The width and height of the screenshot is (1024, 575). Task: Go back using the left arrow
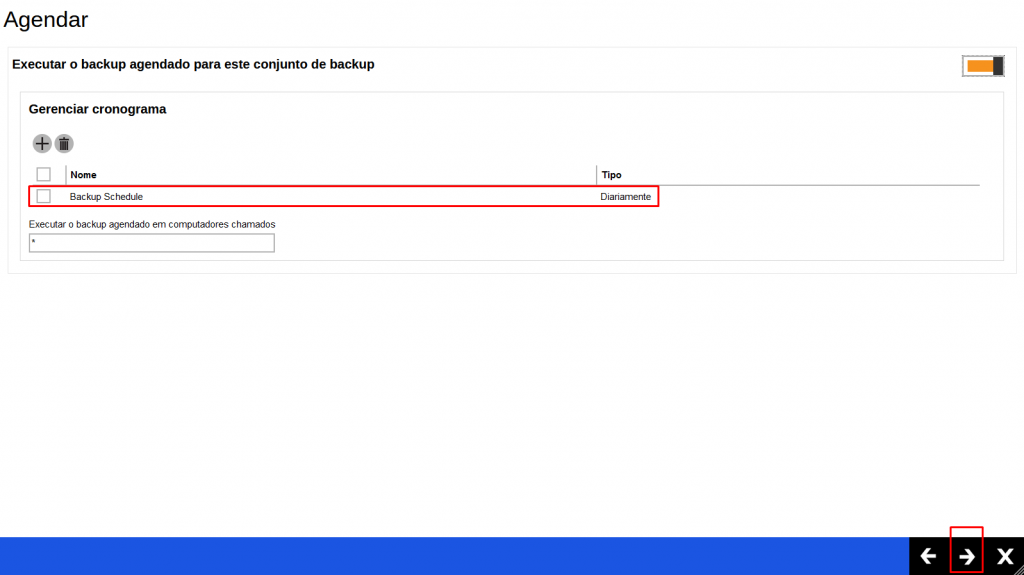click(928, 557)
